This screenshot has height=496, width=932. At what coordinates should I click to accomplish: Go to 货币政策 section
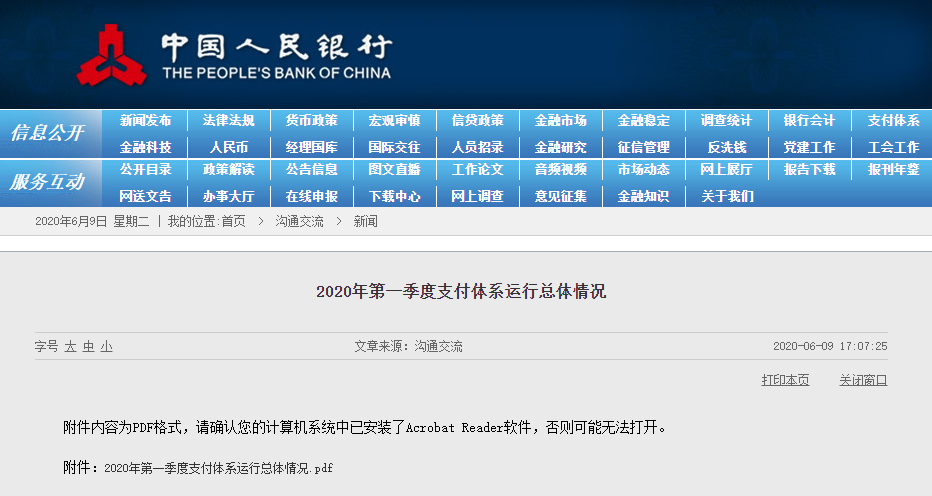311,121
